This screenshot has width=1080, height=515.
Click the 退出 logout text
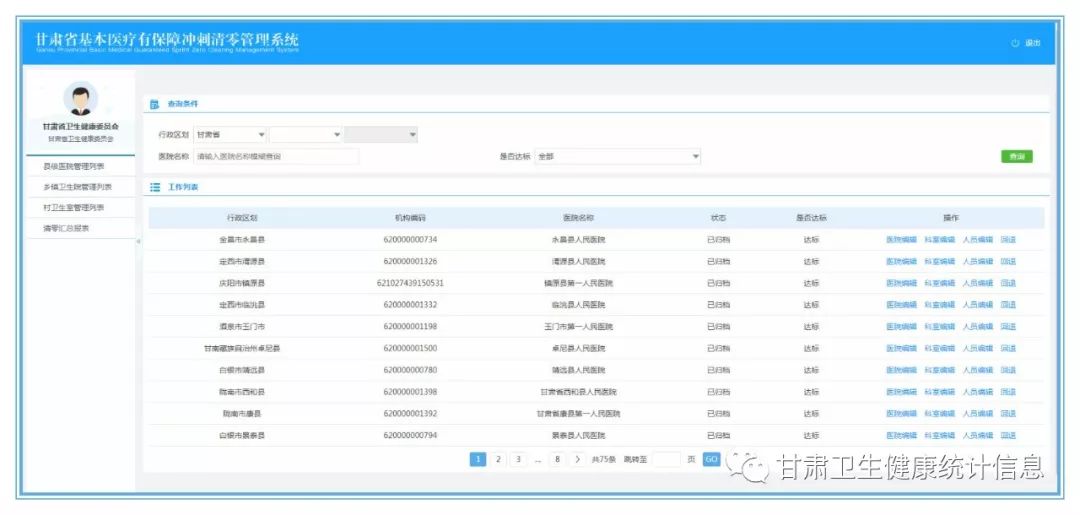[1032, 43]
